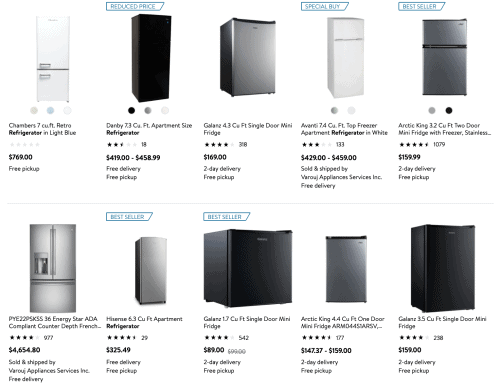View Galanz 4.3 Cu Ft mini fridge image
The image size is (500, 387).
click(x=248, y=57)
